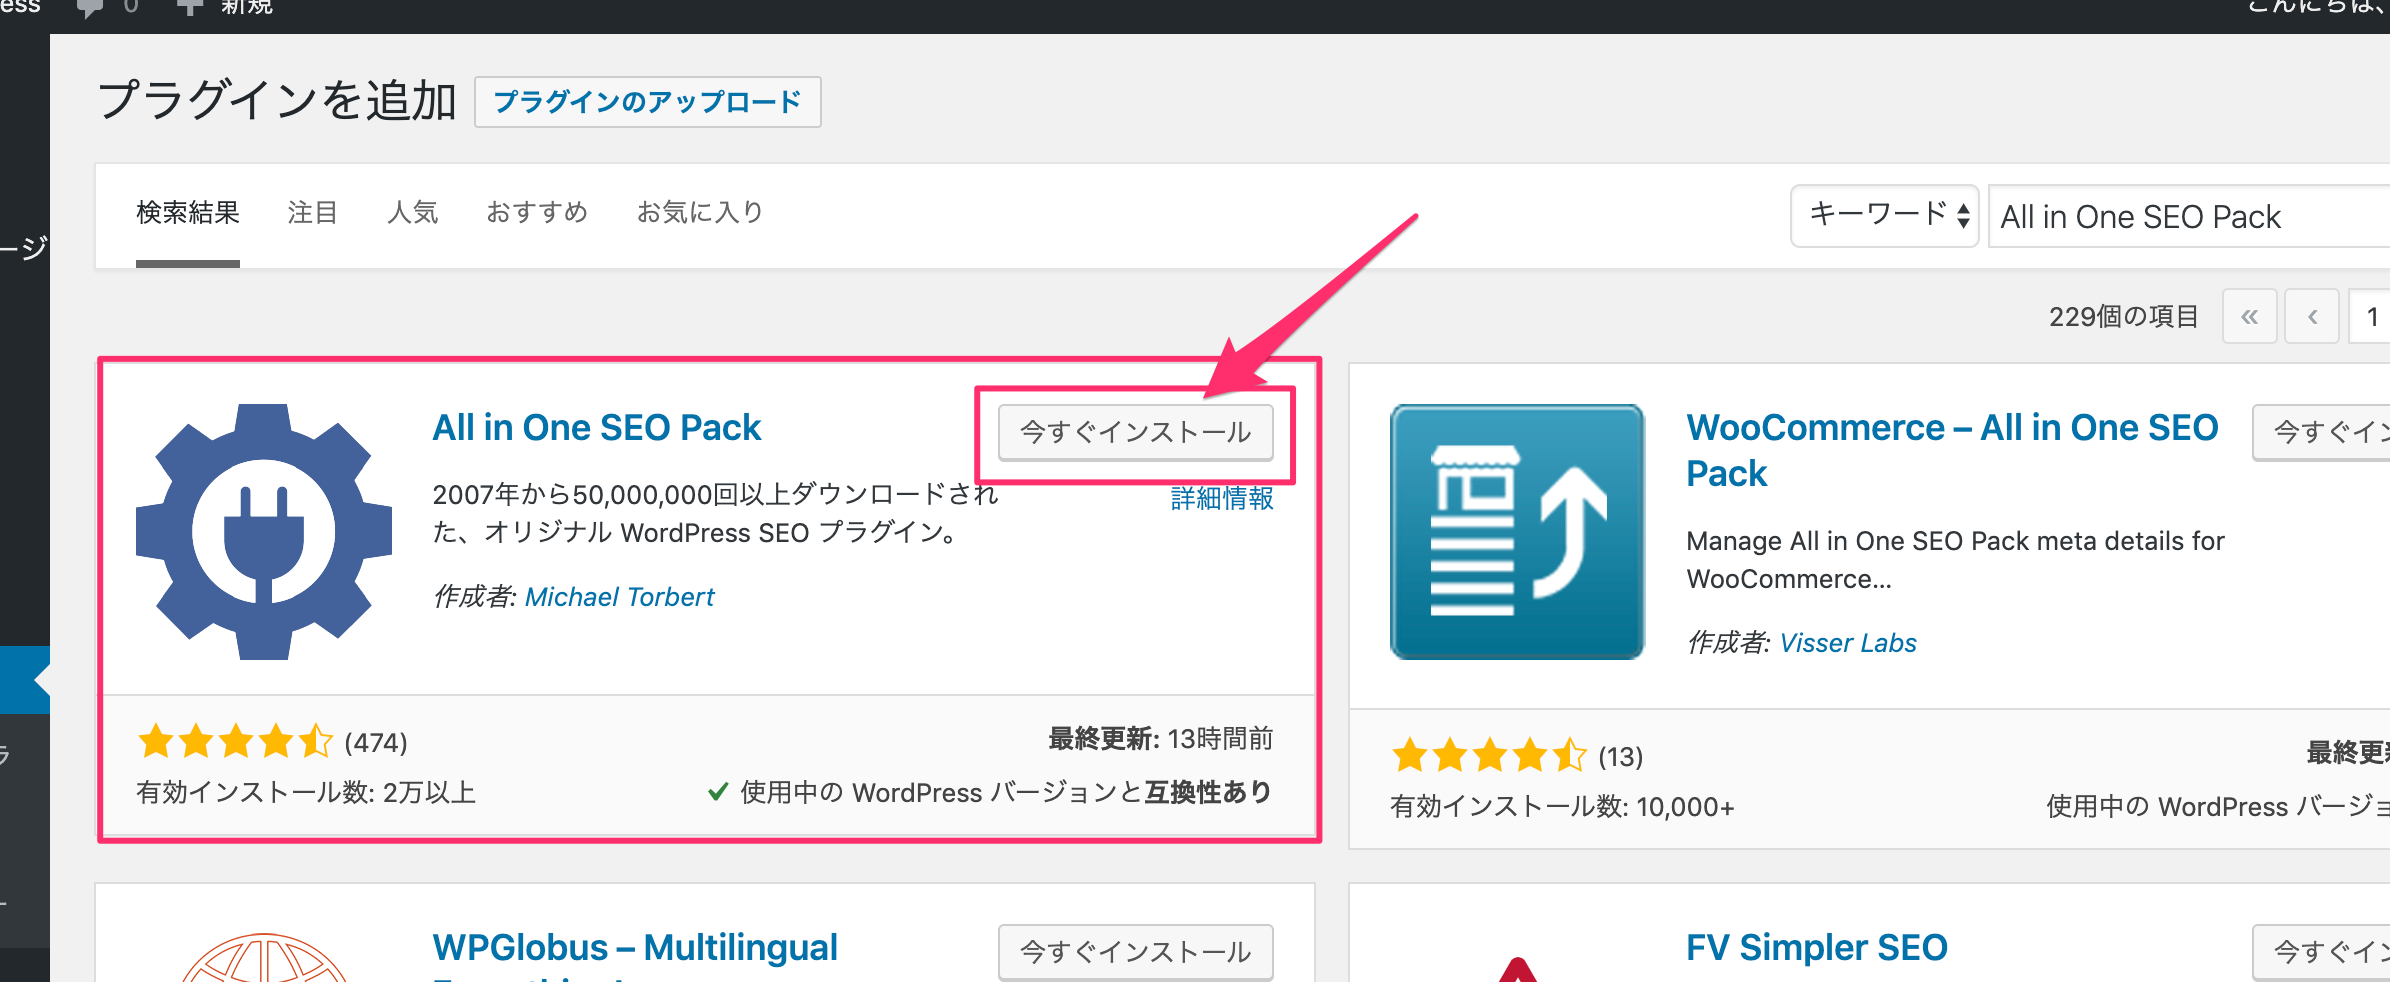Screen dimensions: 2390x982
Task: Switch to the おすすめ tab
Action: coord(536,212)
